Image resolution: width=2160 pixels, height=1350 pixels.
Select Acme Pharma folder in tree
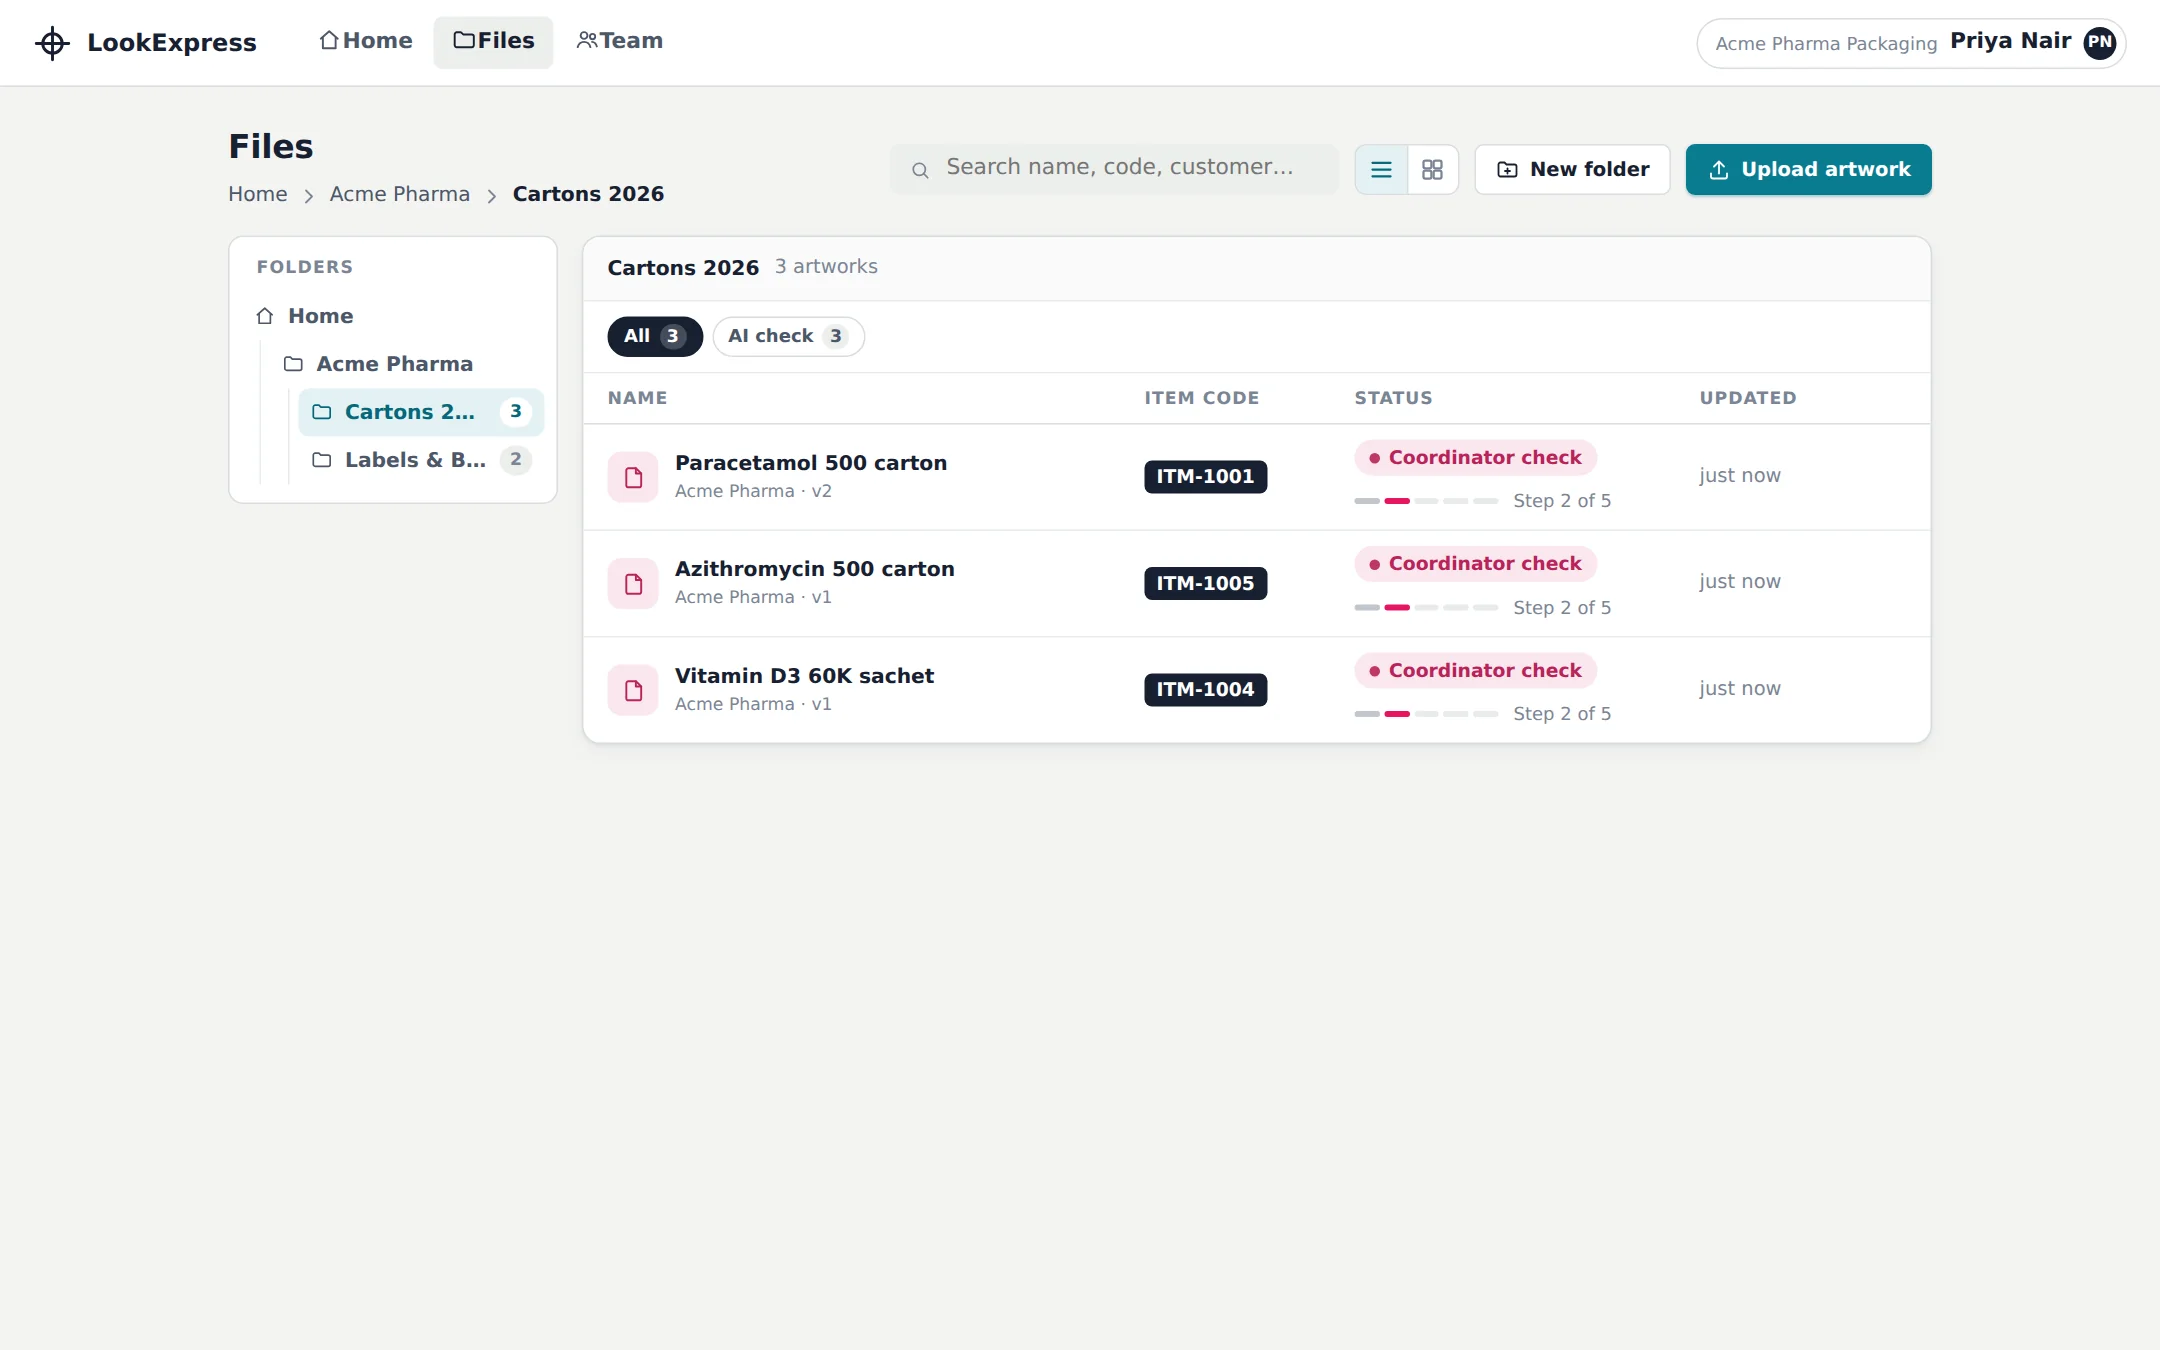[x=407, y=364]
